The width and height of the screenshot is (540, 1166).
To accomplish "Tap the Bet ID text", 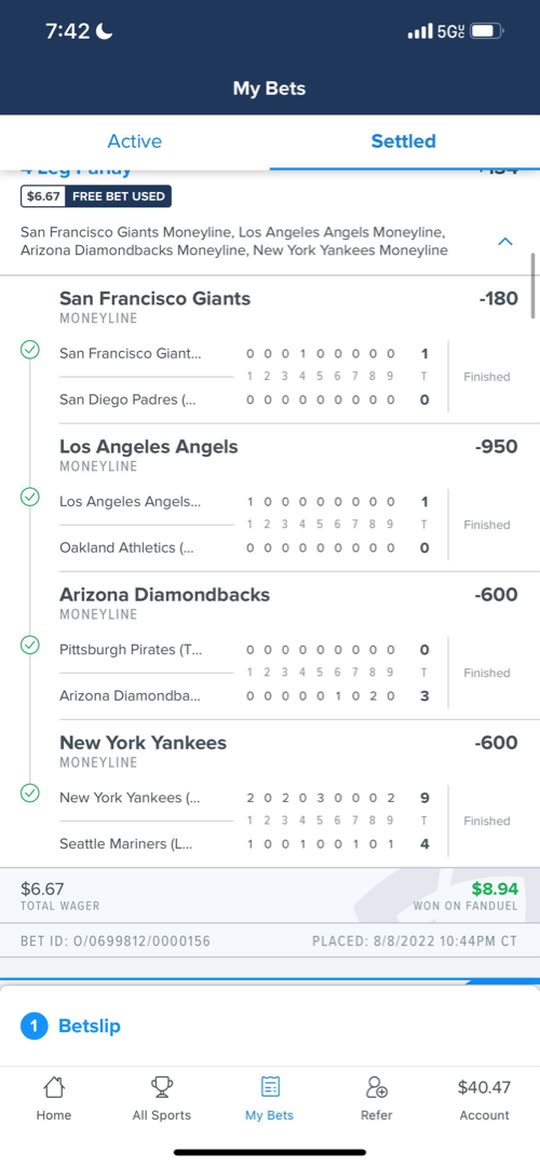I will (115, 941).
